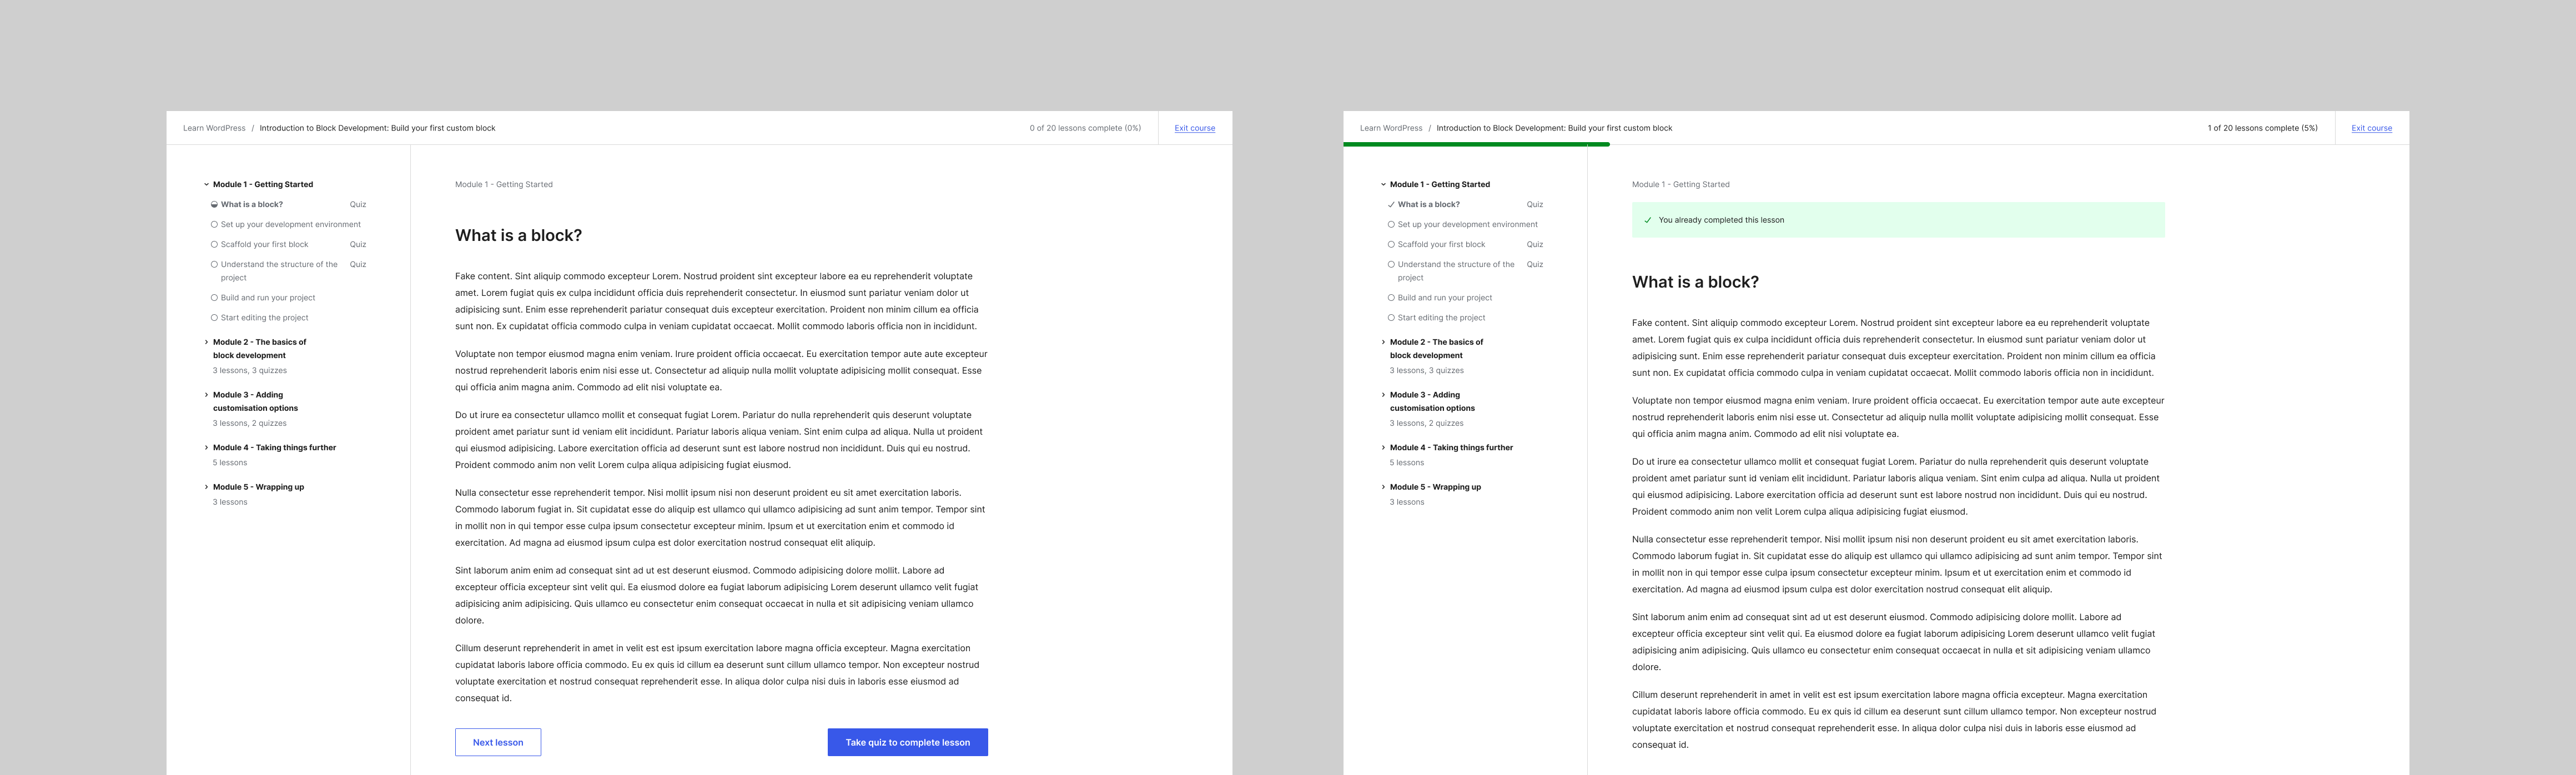Image resolution: width=2576 pixels, height=775 pixels.
Task: Expand Module 5 - Wrapping up in right mockup
Action: click(x=1435, y=487)
